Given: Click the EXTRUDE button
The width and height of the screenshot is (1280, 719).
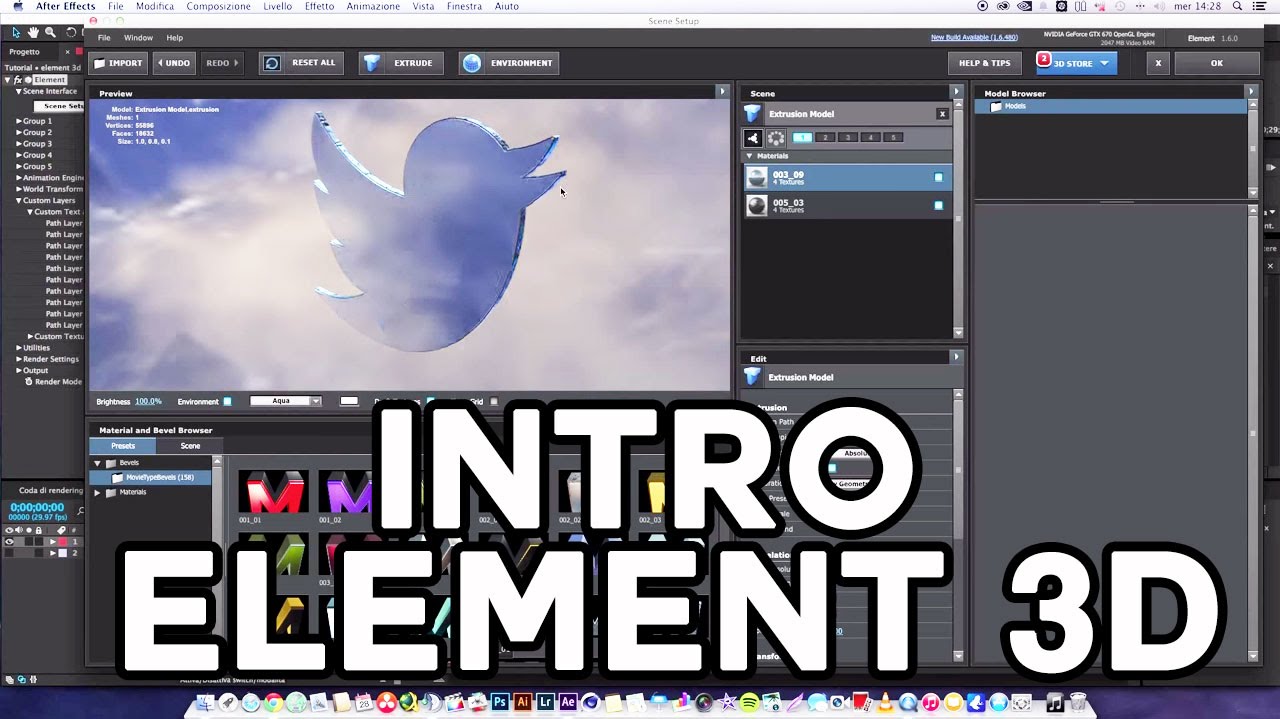Looking at the screenshot, I should (402, 63).
